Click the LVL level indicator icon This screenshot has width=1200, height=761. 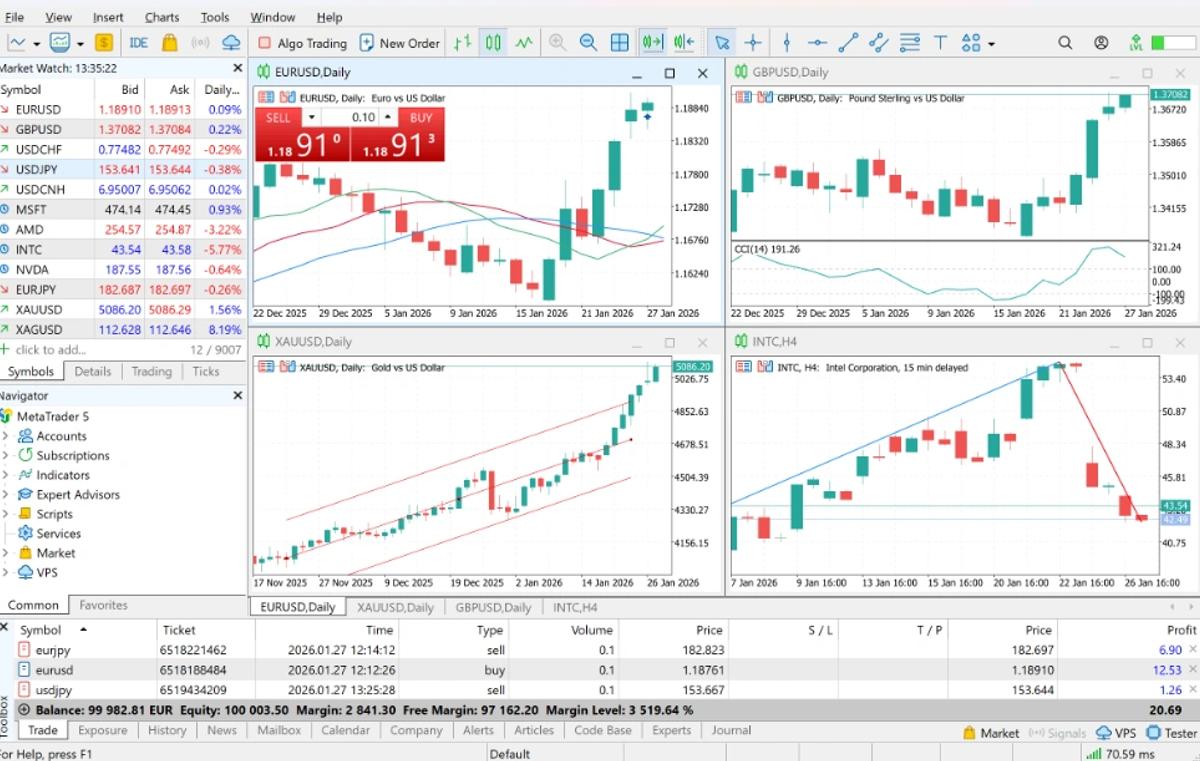(x=1135, y=43)
